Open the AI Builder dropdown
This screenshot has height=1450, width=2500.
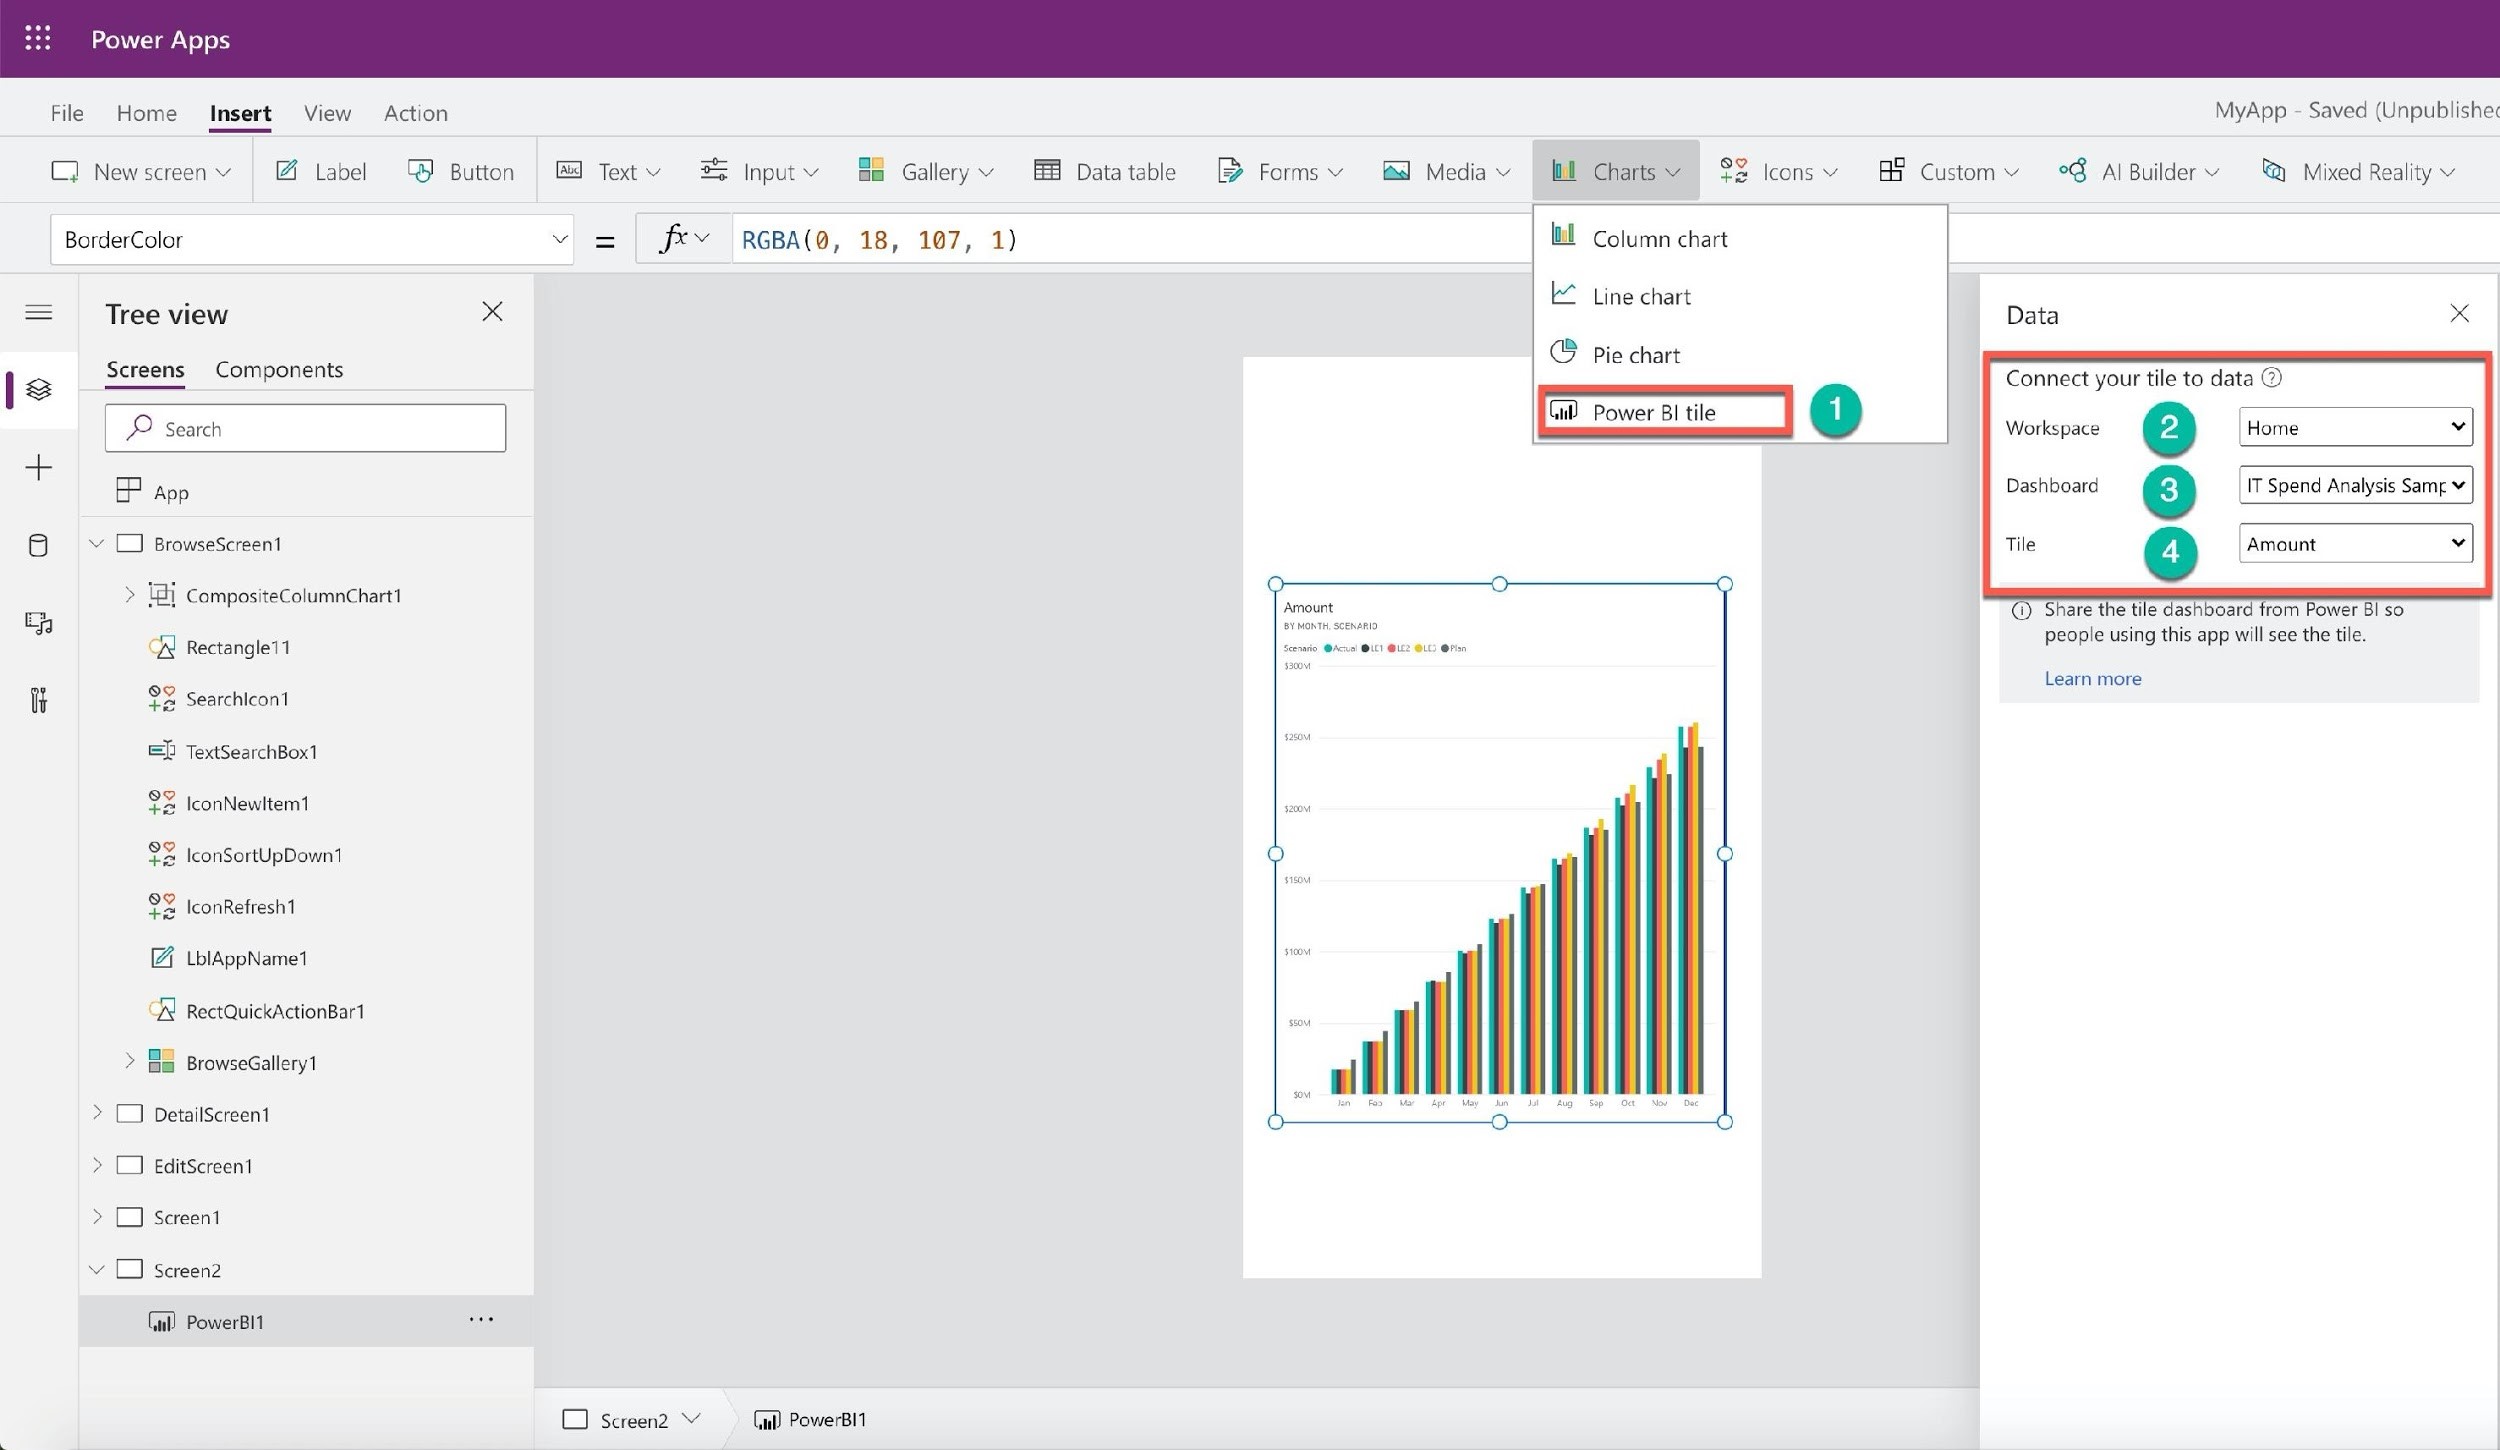click(x=2140, y=172)
